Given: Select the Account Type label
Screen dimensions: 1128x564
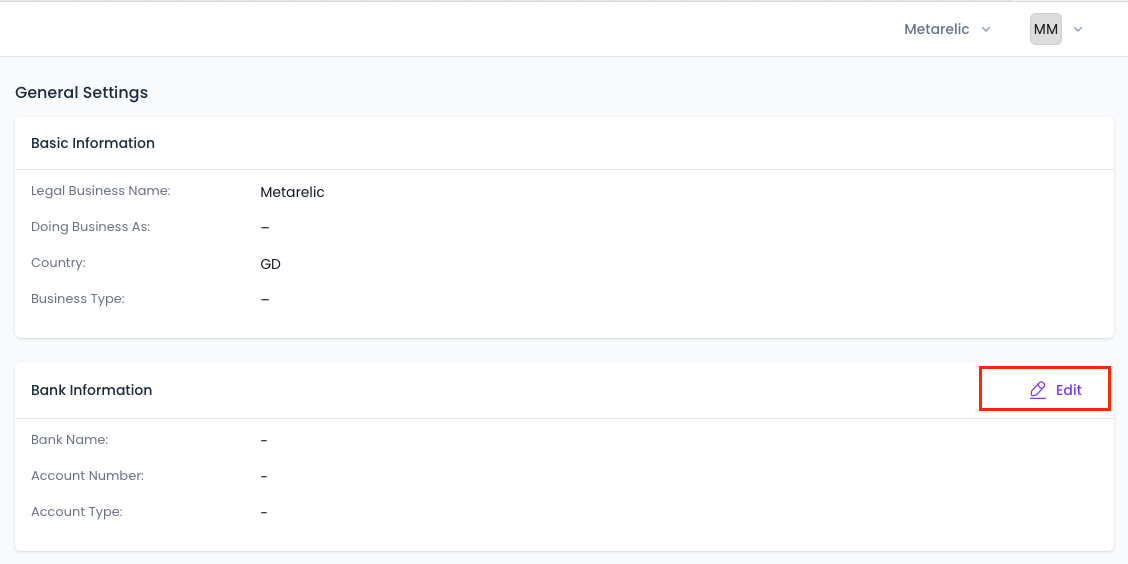Looking at the screenshot, I should tap(77, 511).
